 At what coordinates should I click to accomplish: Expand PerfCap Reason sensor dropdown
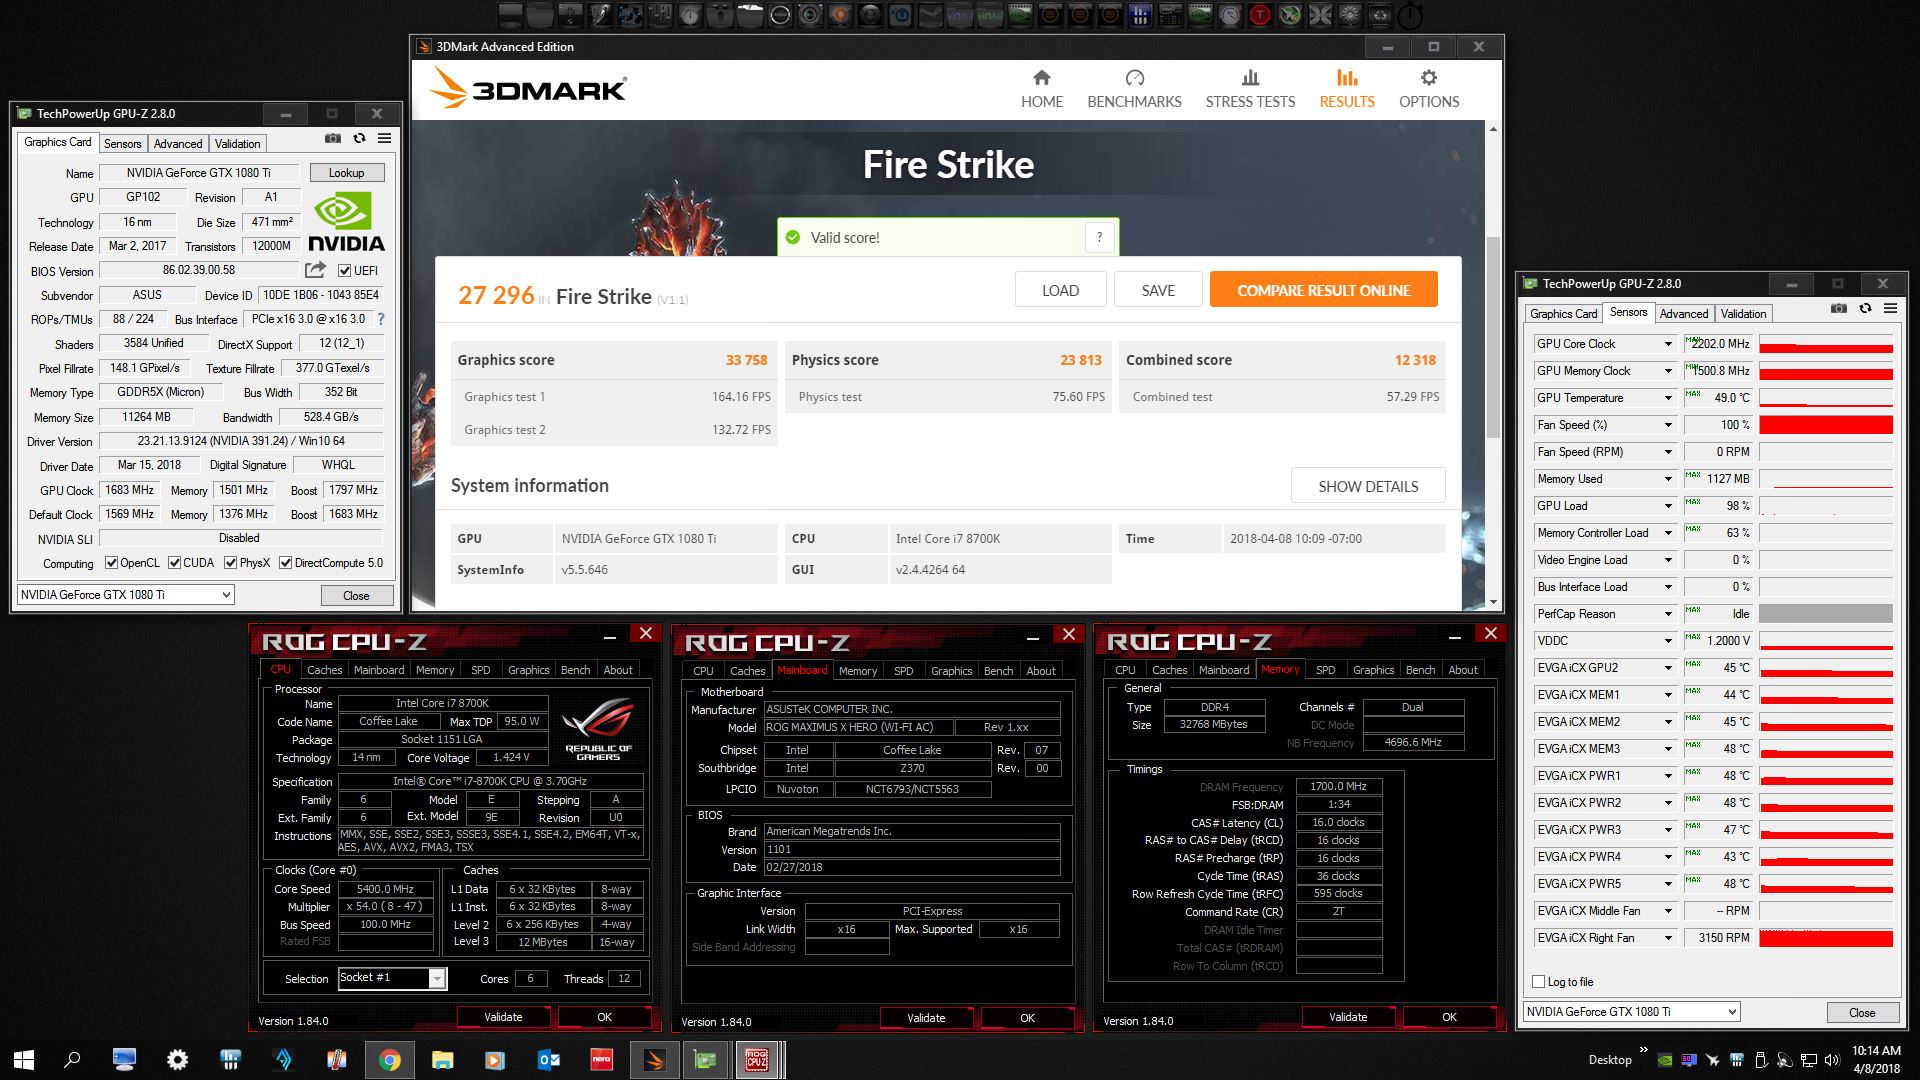1668,614
